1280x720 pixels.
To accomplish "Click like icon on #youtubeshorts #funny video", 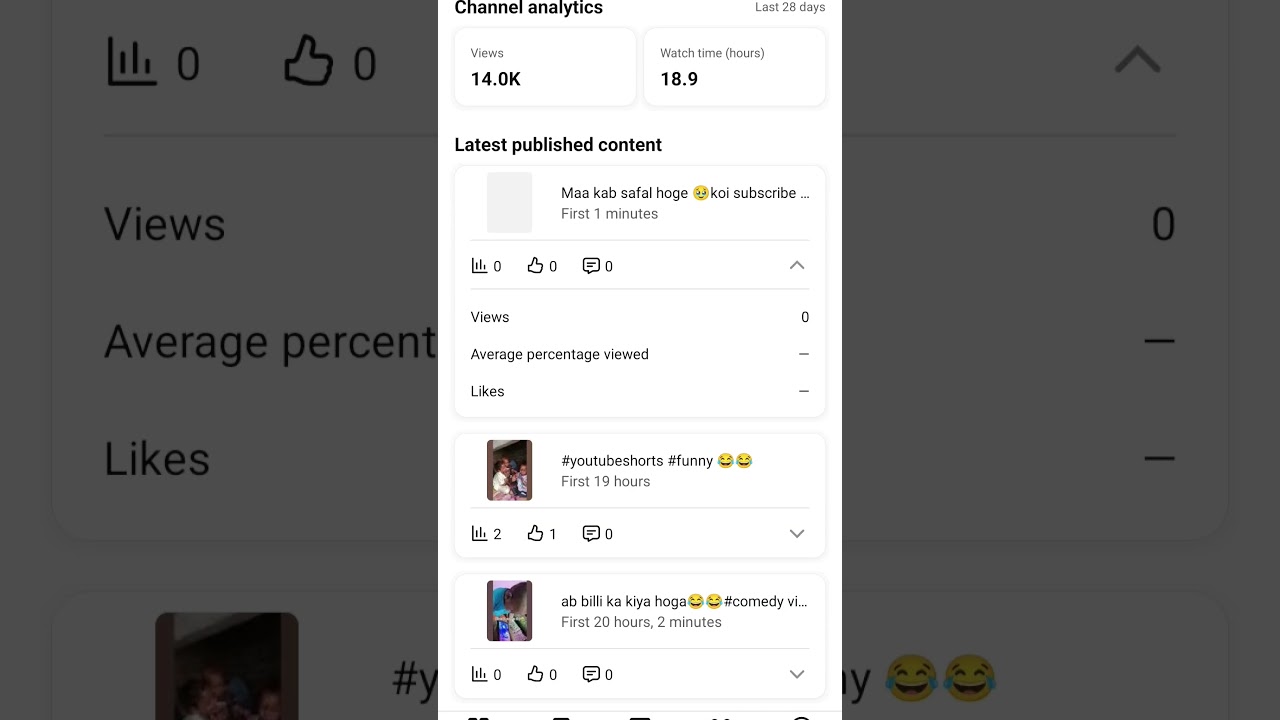I will [x=535, y=534].
